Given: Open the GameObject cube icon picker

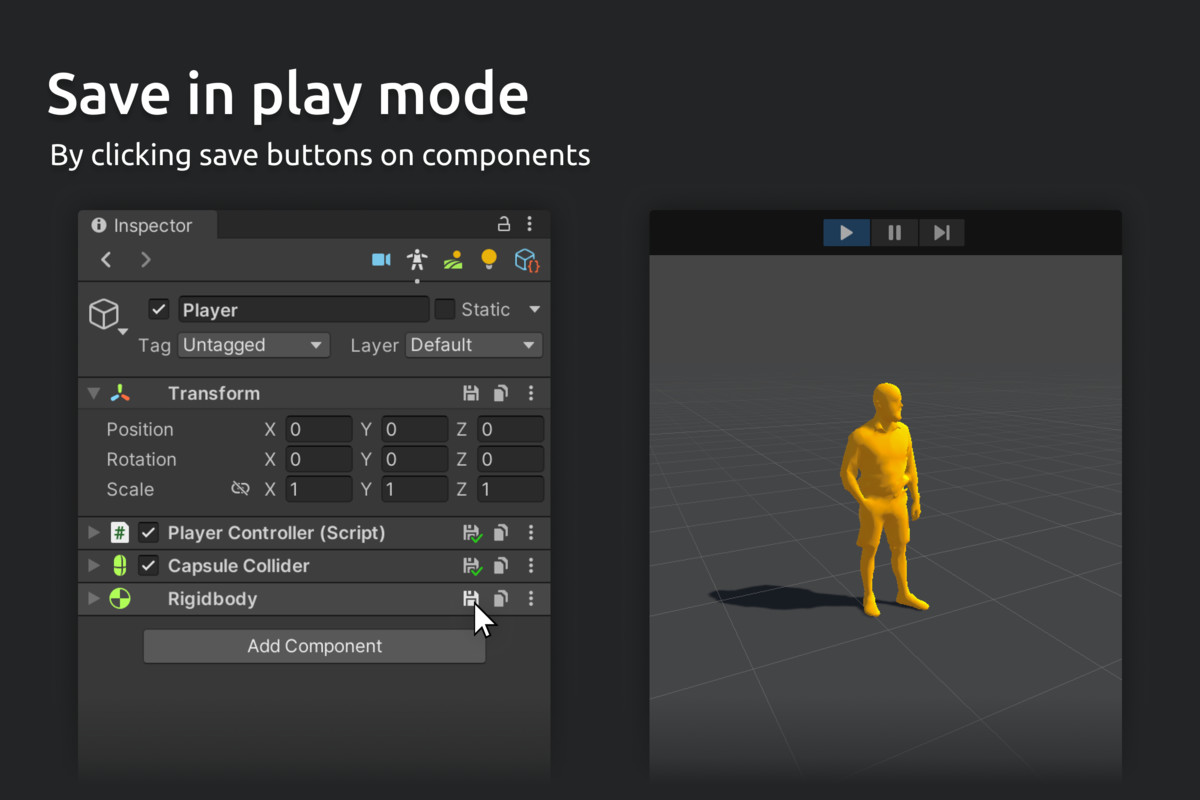Looking at the screenshot, I should coord(105,314).
